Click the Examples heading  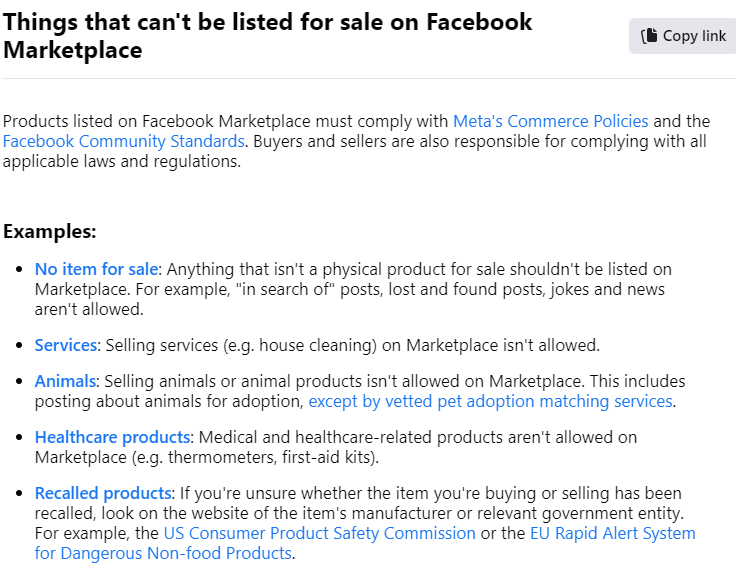click(49, 231)
